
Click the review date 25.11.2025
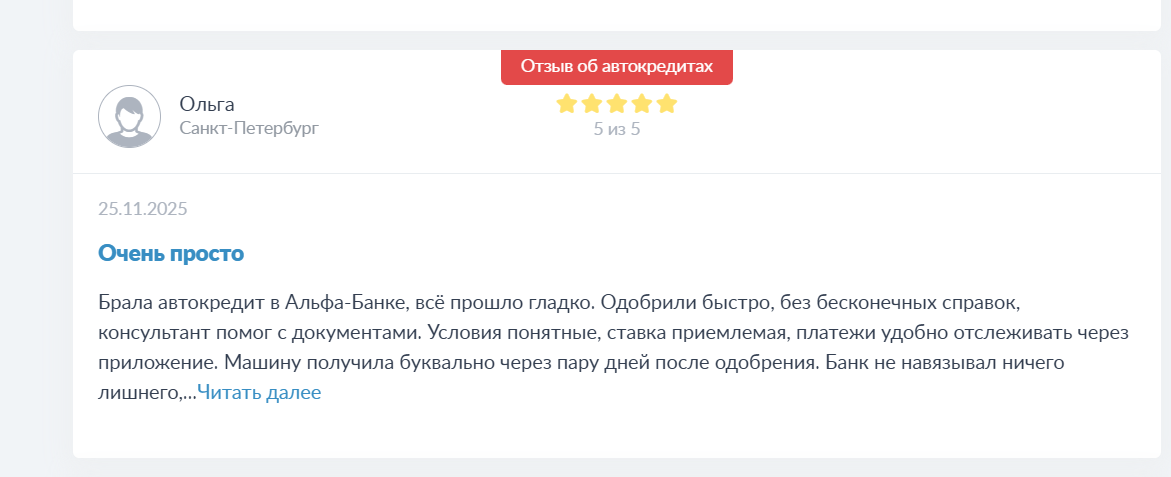[x=143, y=209]
